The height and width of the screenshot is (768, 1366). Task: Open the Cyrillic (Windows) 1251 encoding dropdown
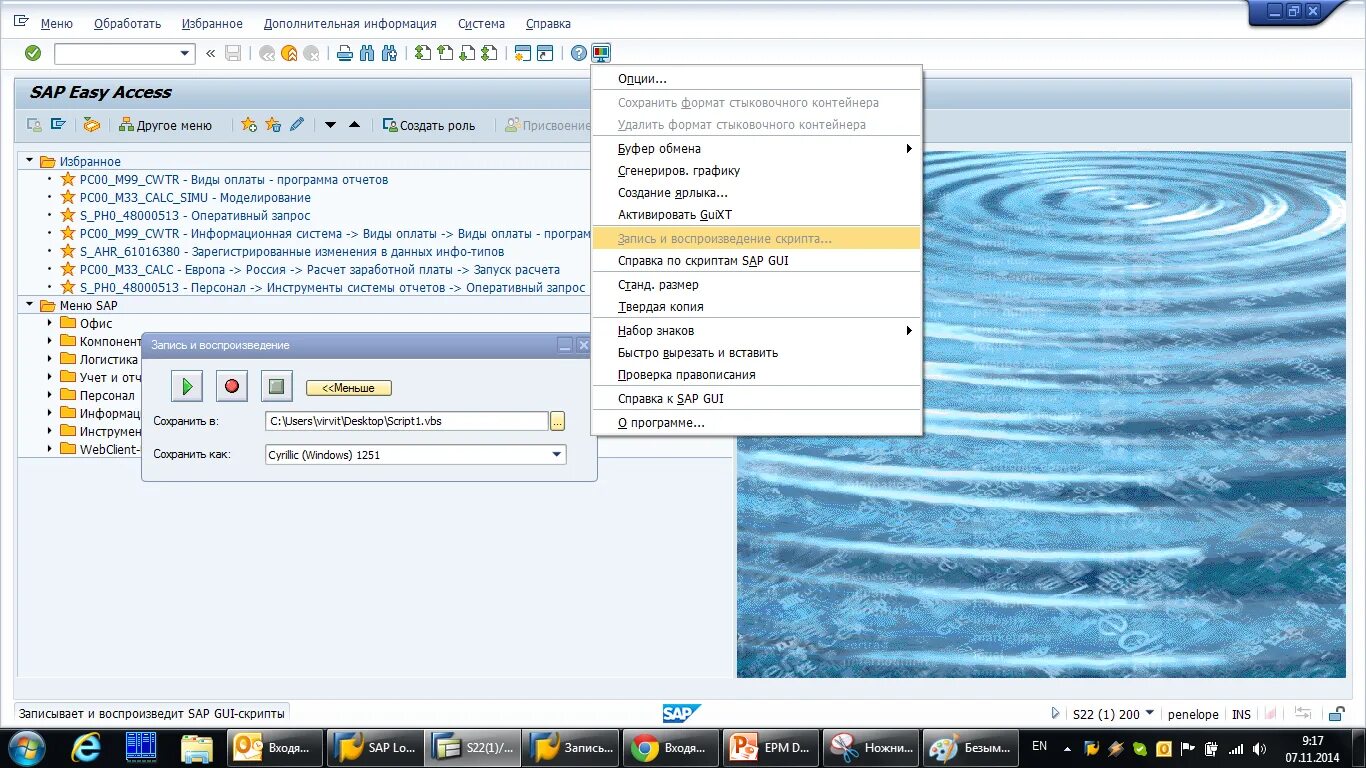click(557, 455)
